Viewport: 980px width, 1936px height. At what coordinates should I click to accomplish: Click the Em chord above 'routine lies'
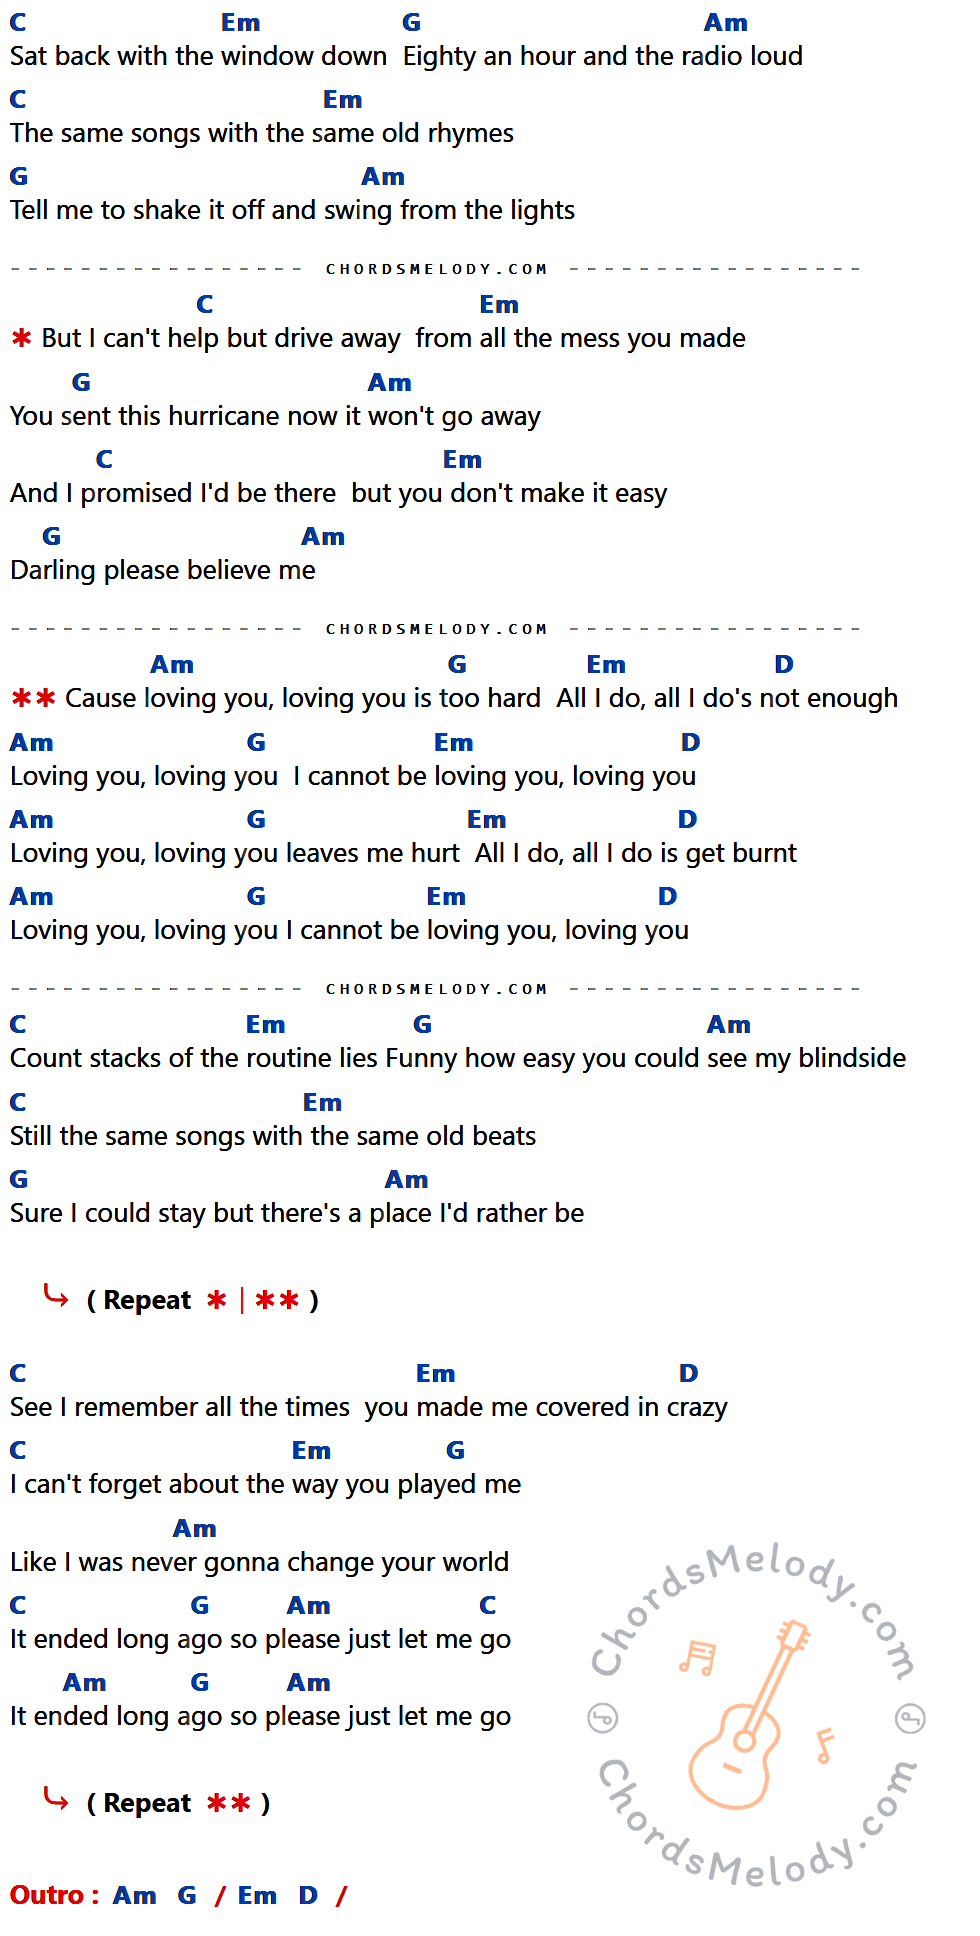(x=266, y=1024)
